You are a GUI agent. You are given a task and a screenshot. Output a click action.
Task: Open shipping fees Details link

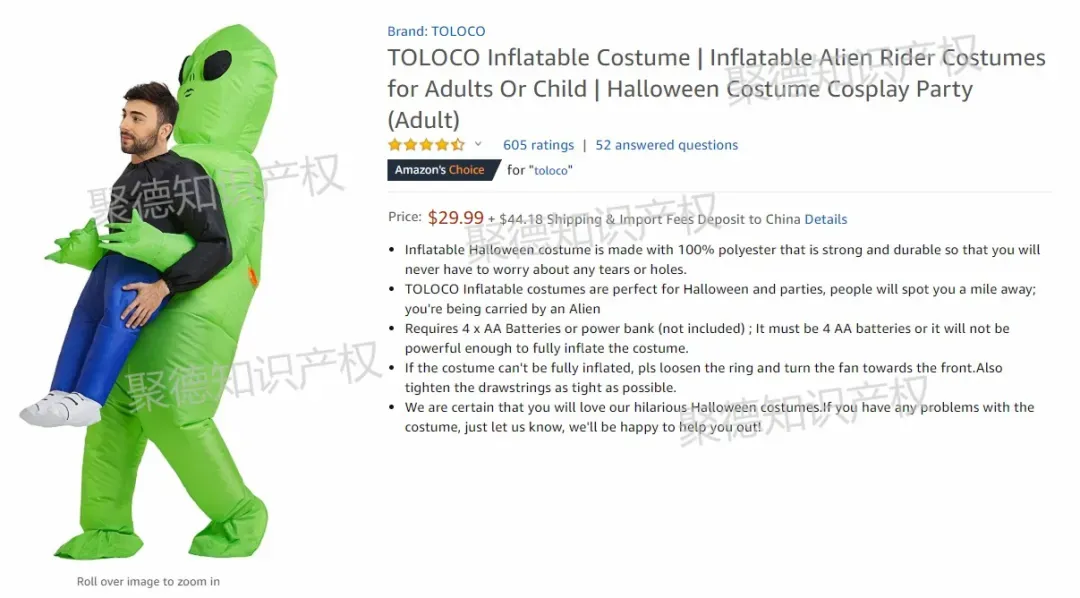click(826, 219)
